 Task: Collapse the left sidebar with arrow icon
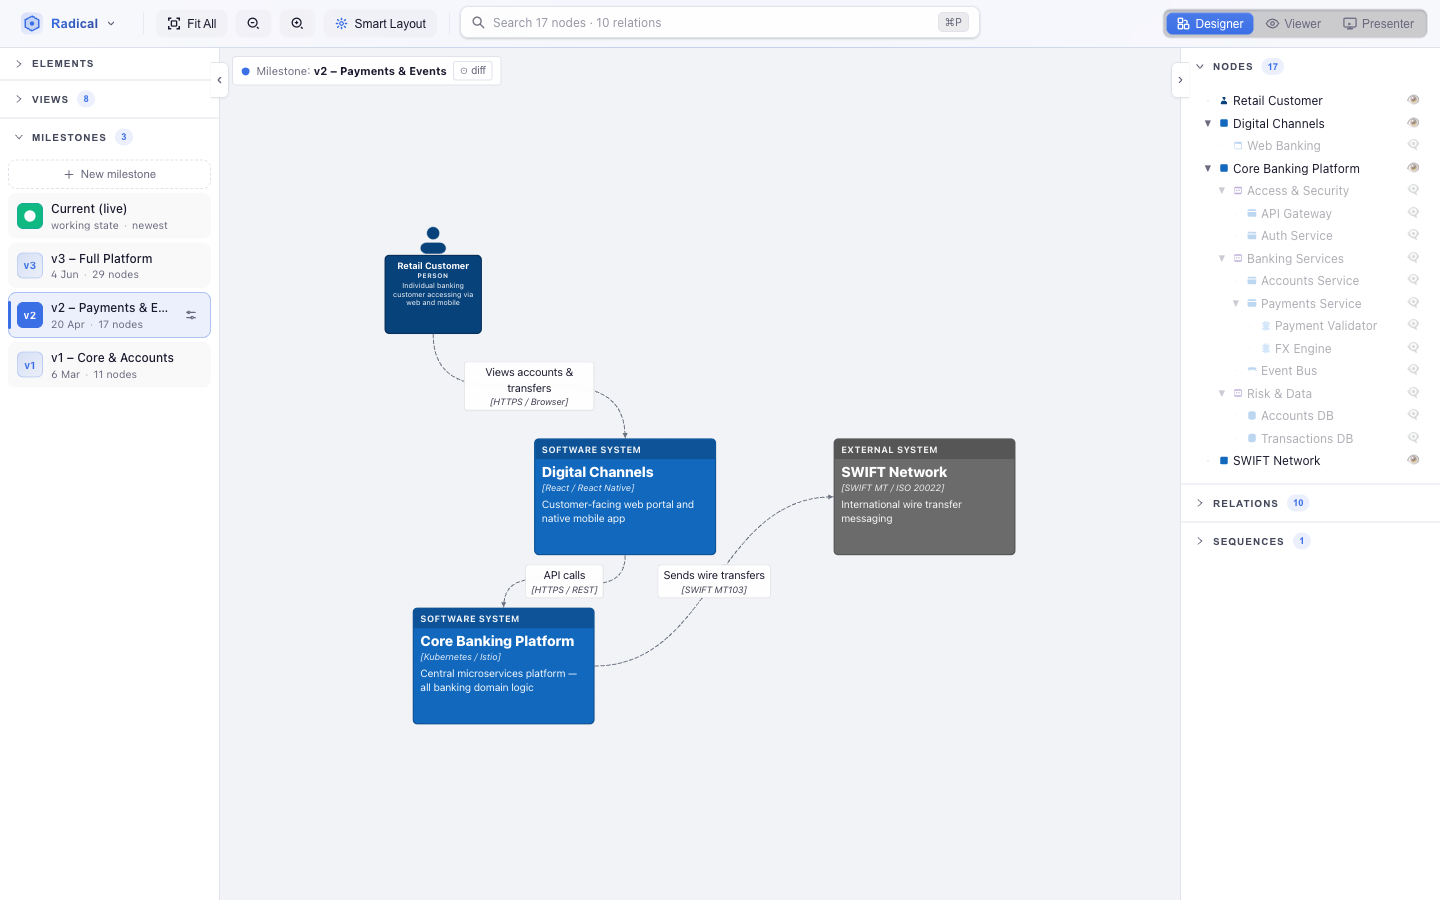219,80
